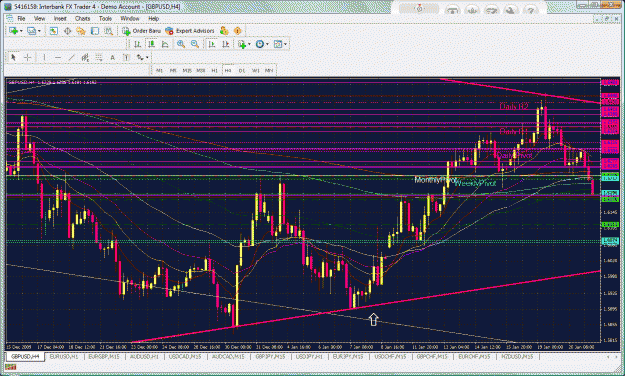The image size is (625, 376).
Task: Toggle chart Auto Scroll
Action: tap(212, 44)
